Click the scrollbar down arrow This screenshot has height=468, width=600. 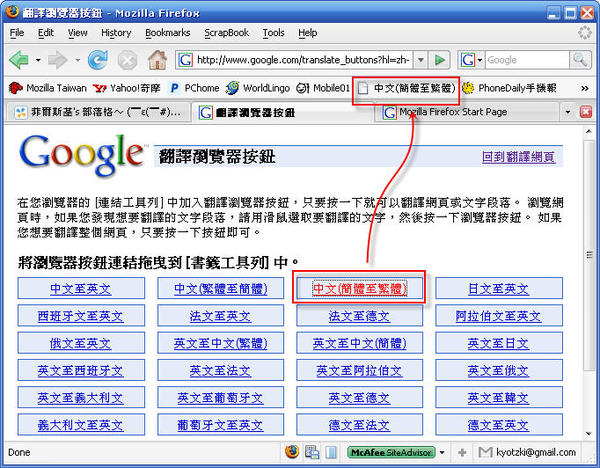(x=589, y=434)
